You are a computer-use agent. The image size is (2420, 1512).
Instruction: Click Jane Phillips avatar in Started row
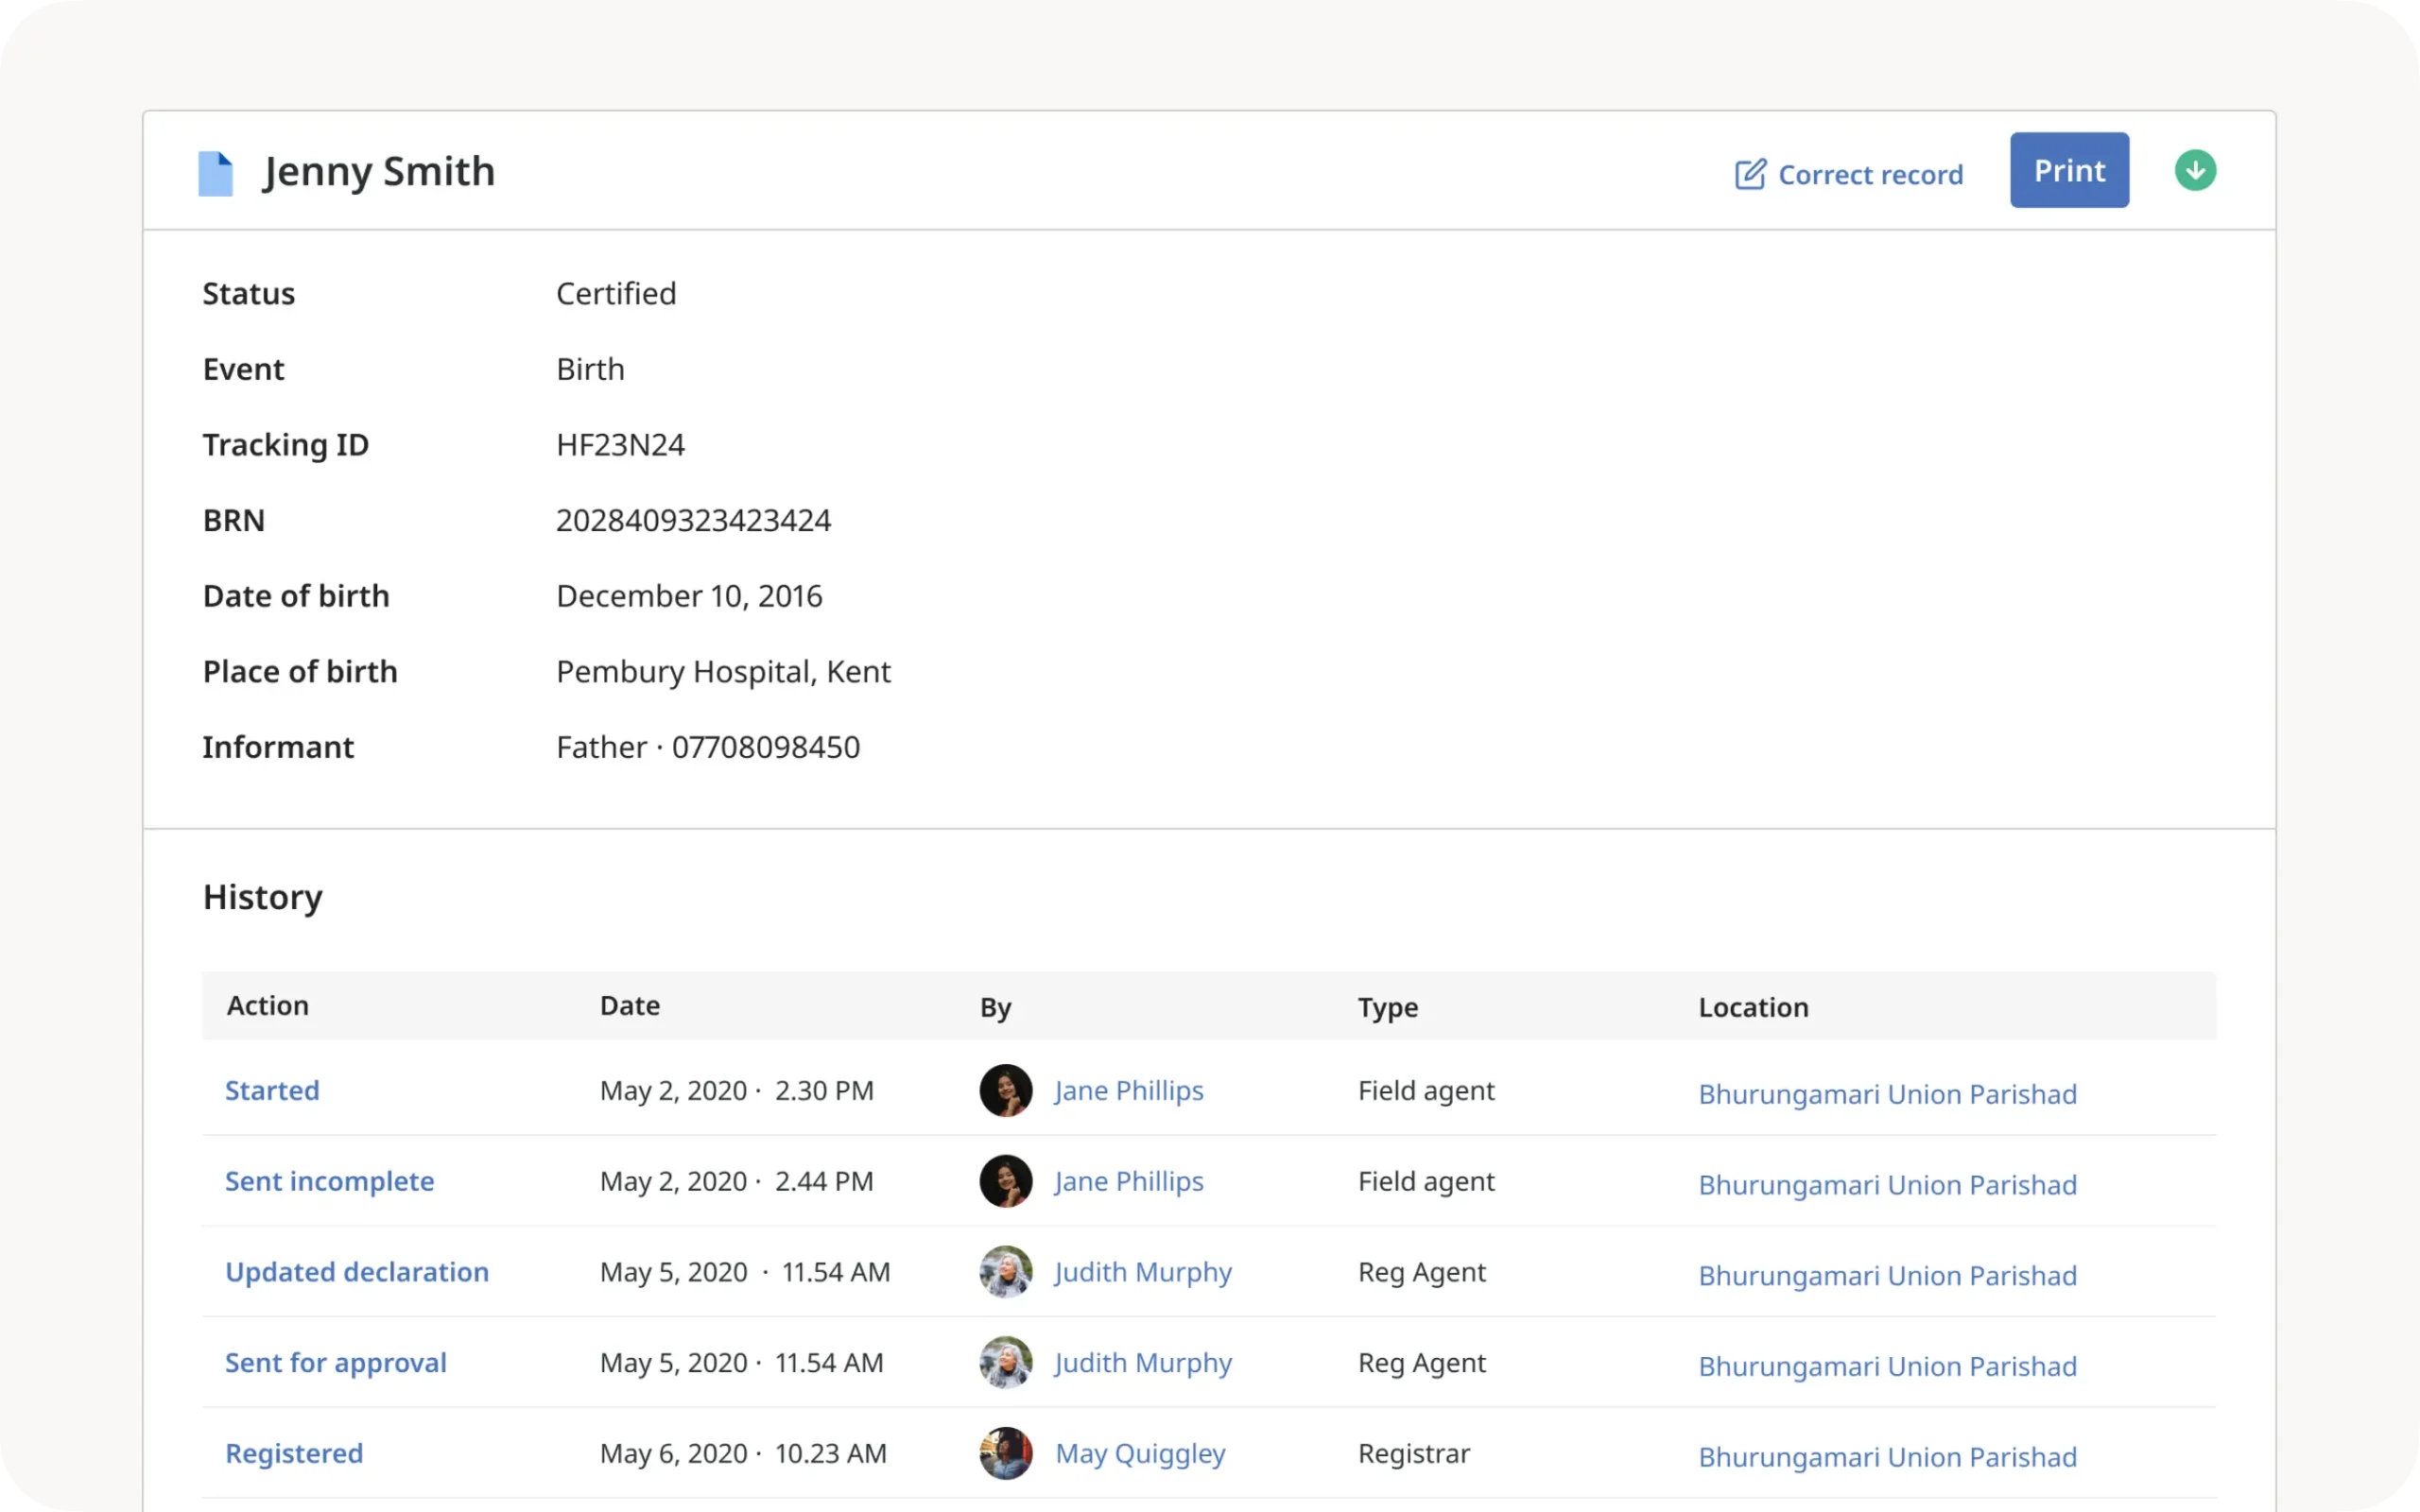point(1005,1090)
